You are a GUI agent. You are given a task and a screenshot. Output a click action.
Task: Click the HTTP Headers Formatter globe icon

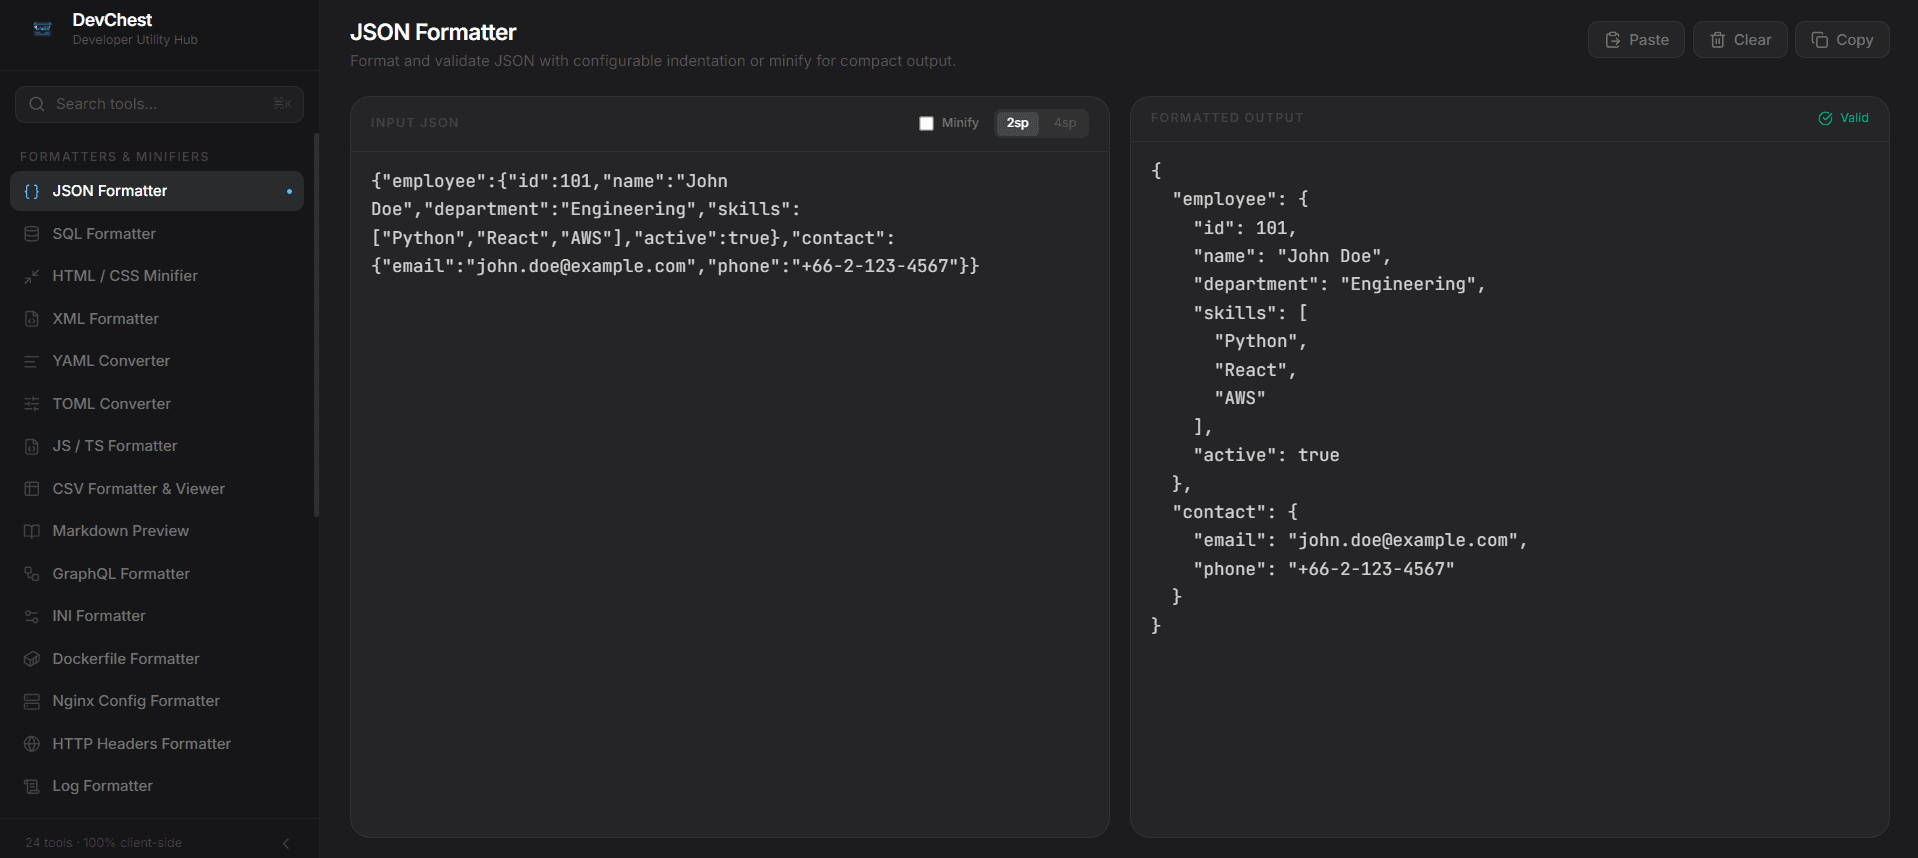tap(32, 744)
